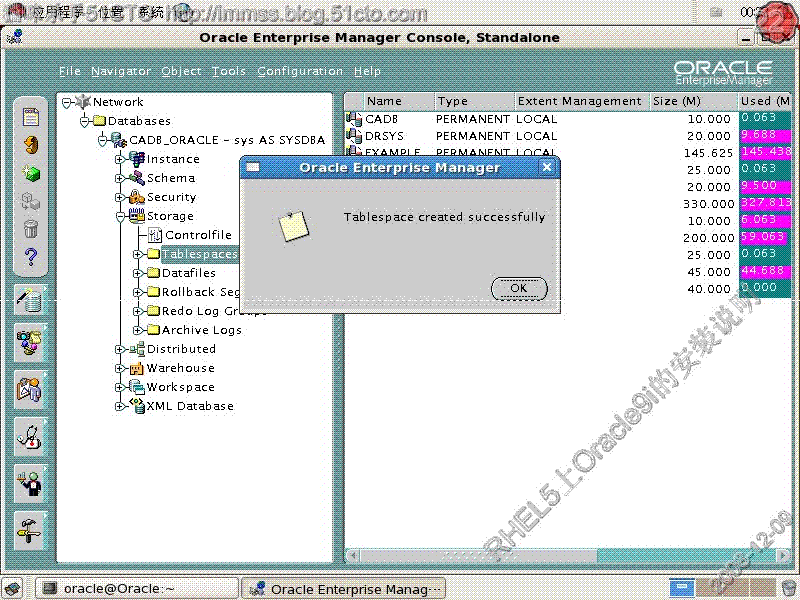The height and width of the screenshot is (600, 800).
Task: Click the trash icon in bottom panel
Action: click(789, 589)
